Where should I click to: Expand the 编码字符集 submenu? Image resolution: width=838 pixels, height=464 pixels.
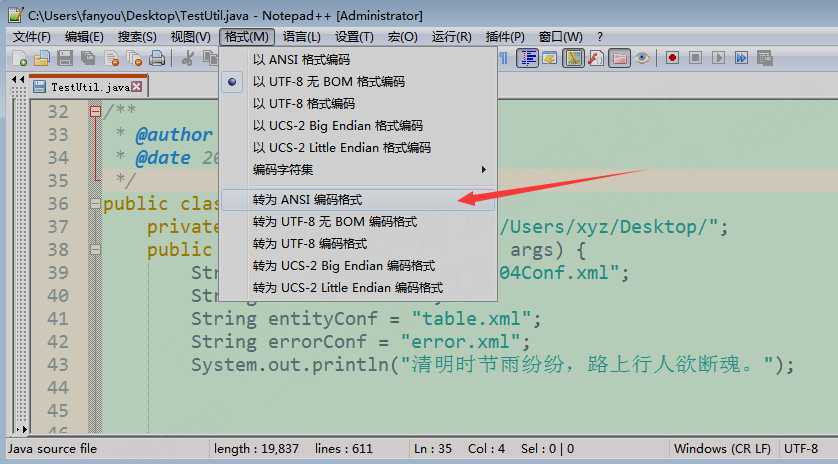(358, 169)
